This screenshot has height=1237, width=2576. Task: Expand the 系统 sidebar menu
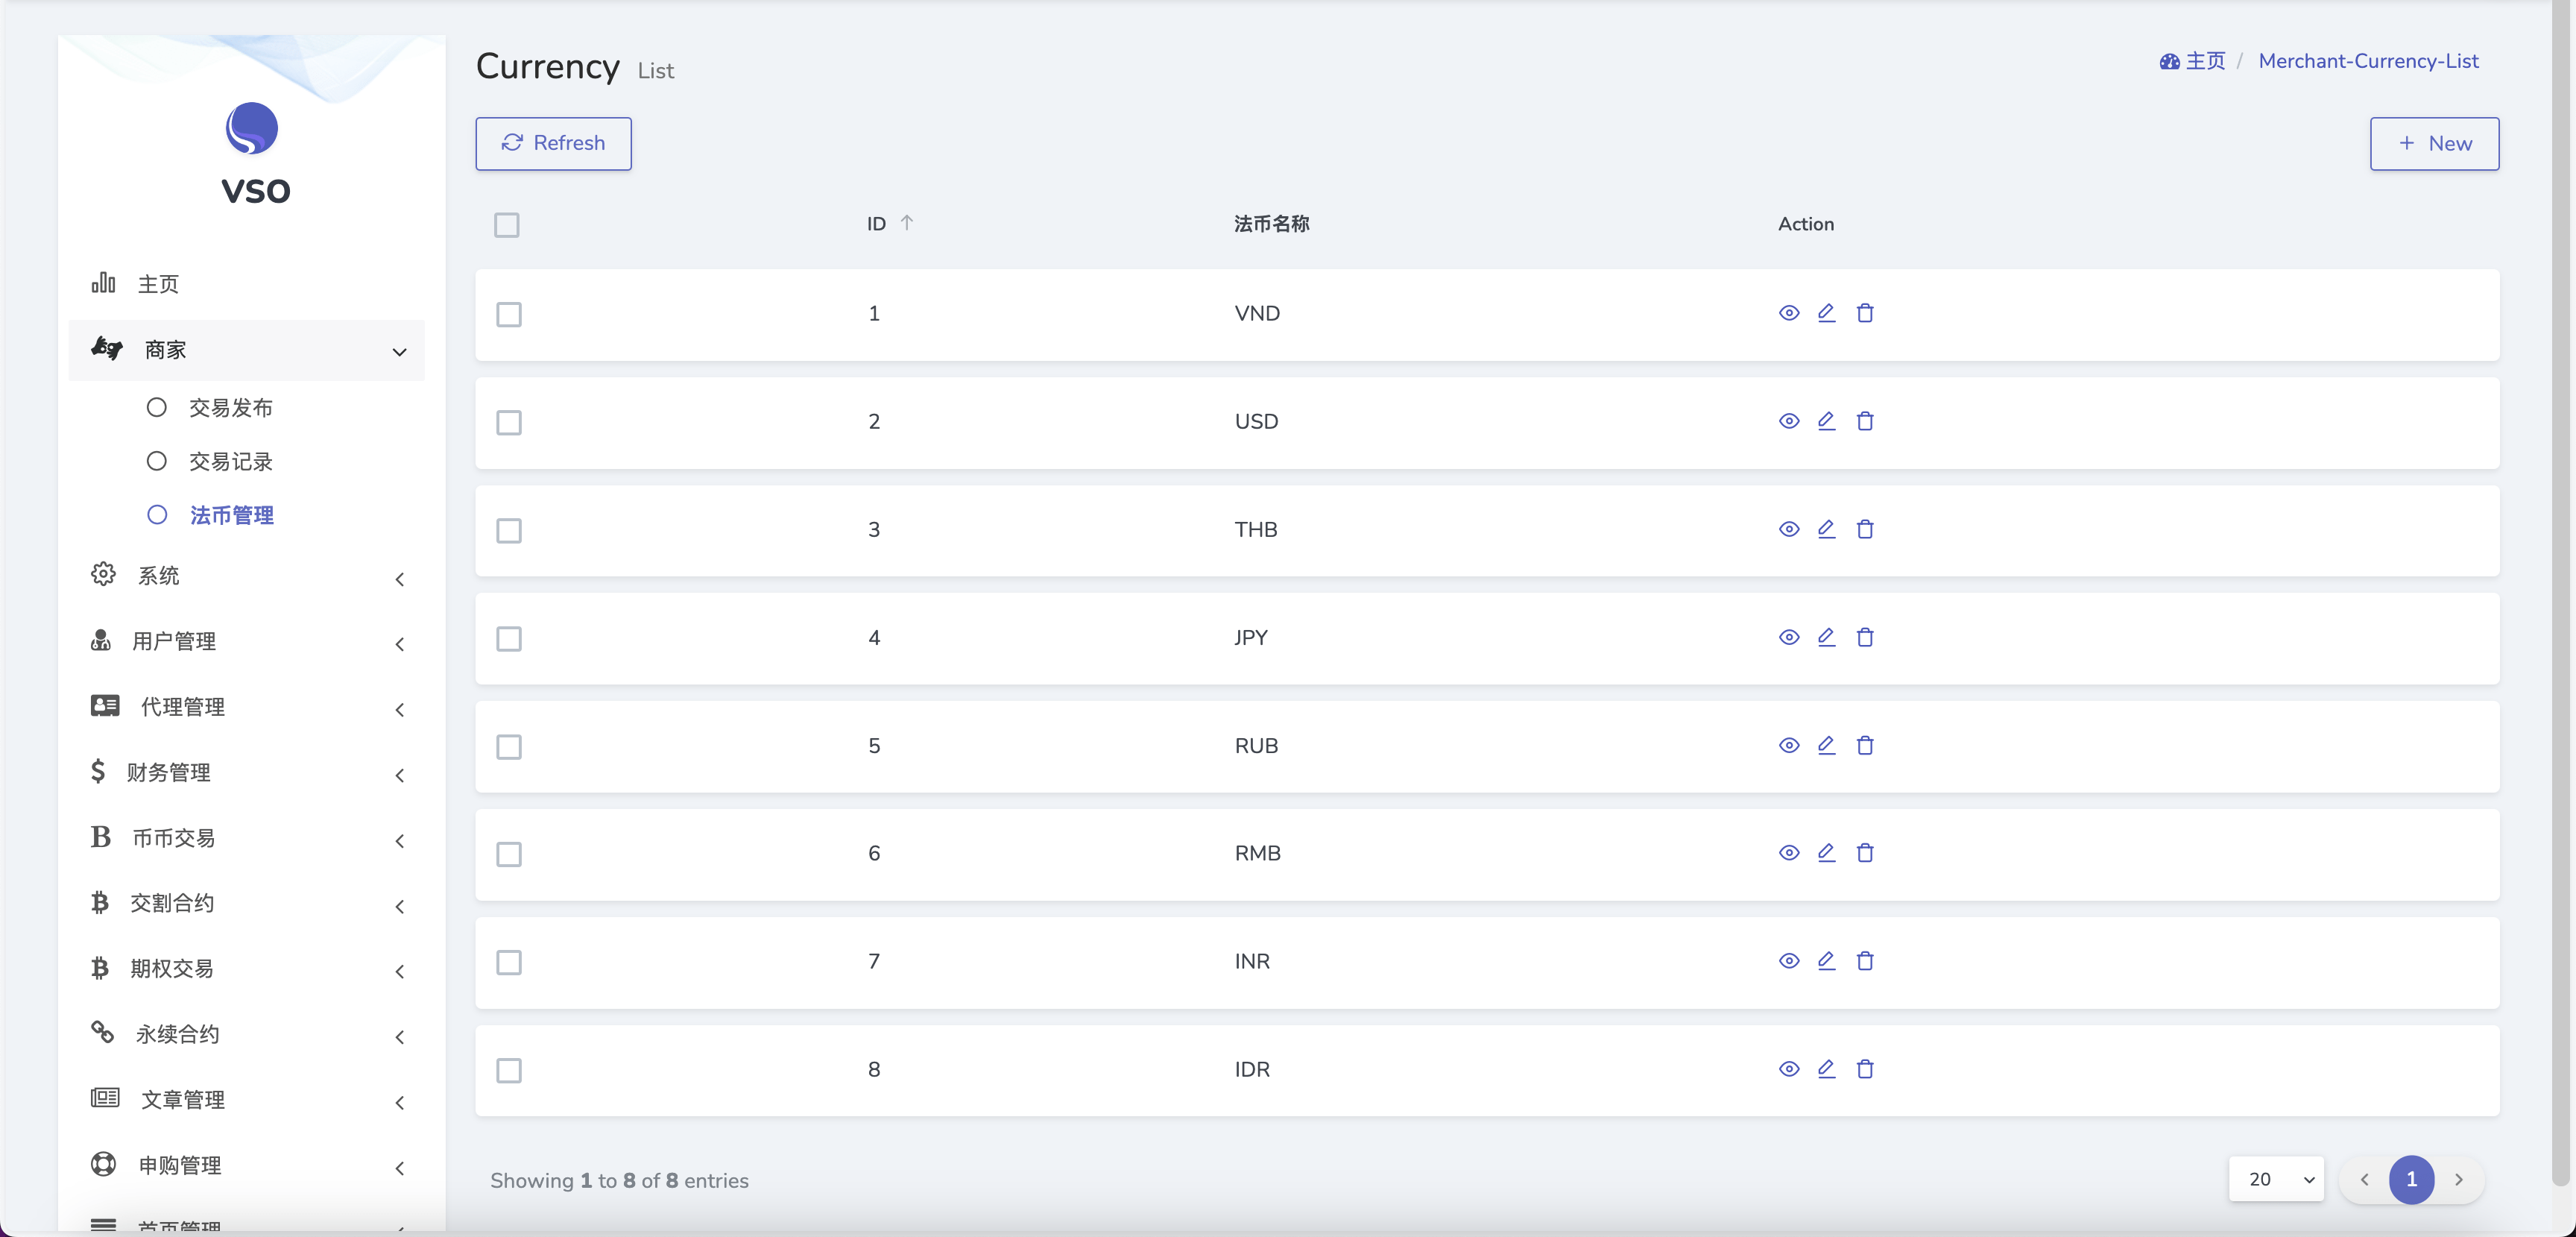(x=248, y=575)
